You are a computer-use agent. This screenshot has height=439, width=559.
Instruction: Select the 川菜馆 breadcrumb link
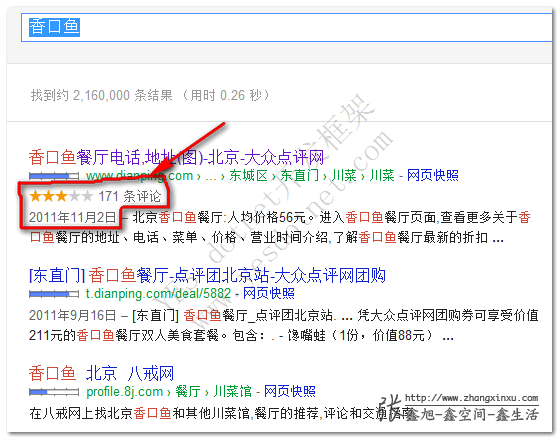(232, 392)
